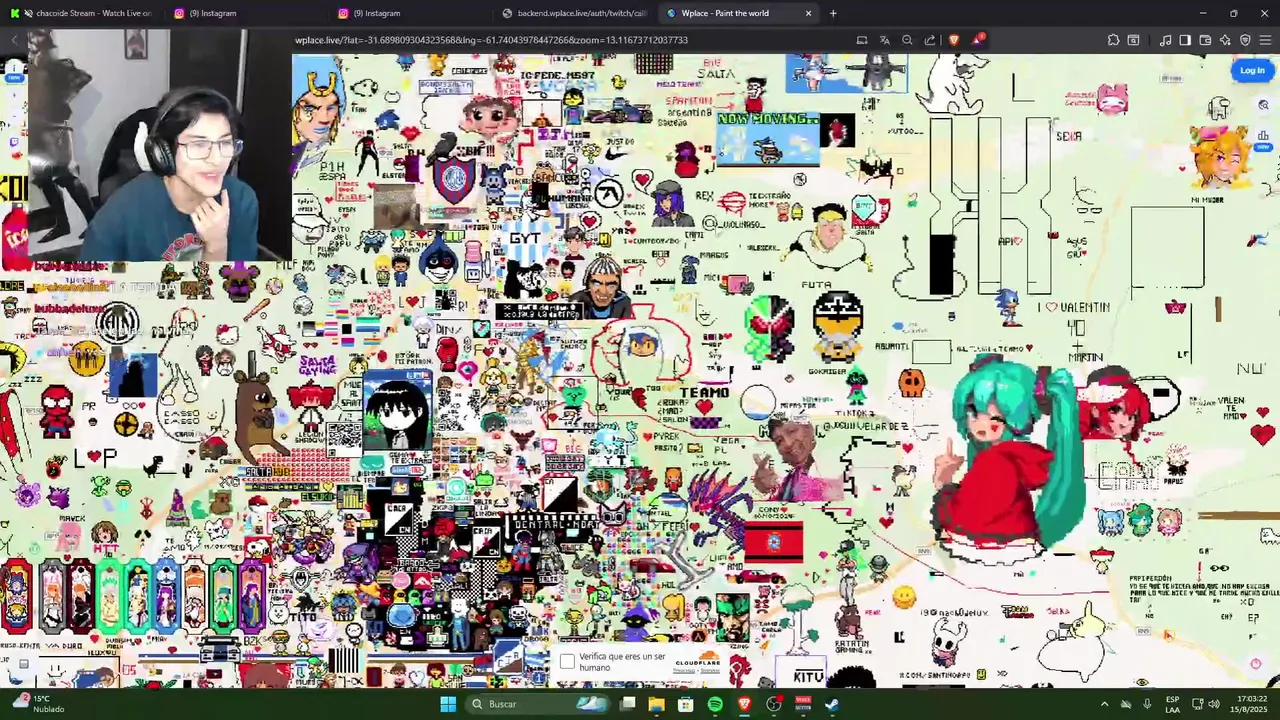
Task: Open the weather widget showing Nublado
Action: 38,704
